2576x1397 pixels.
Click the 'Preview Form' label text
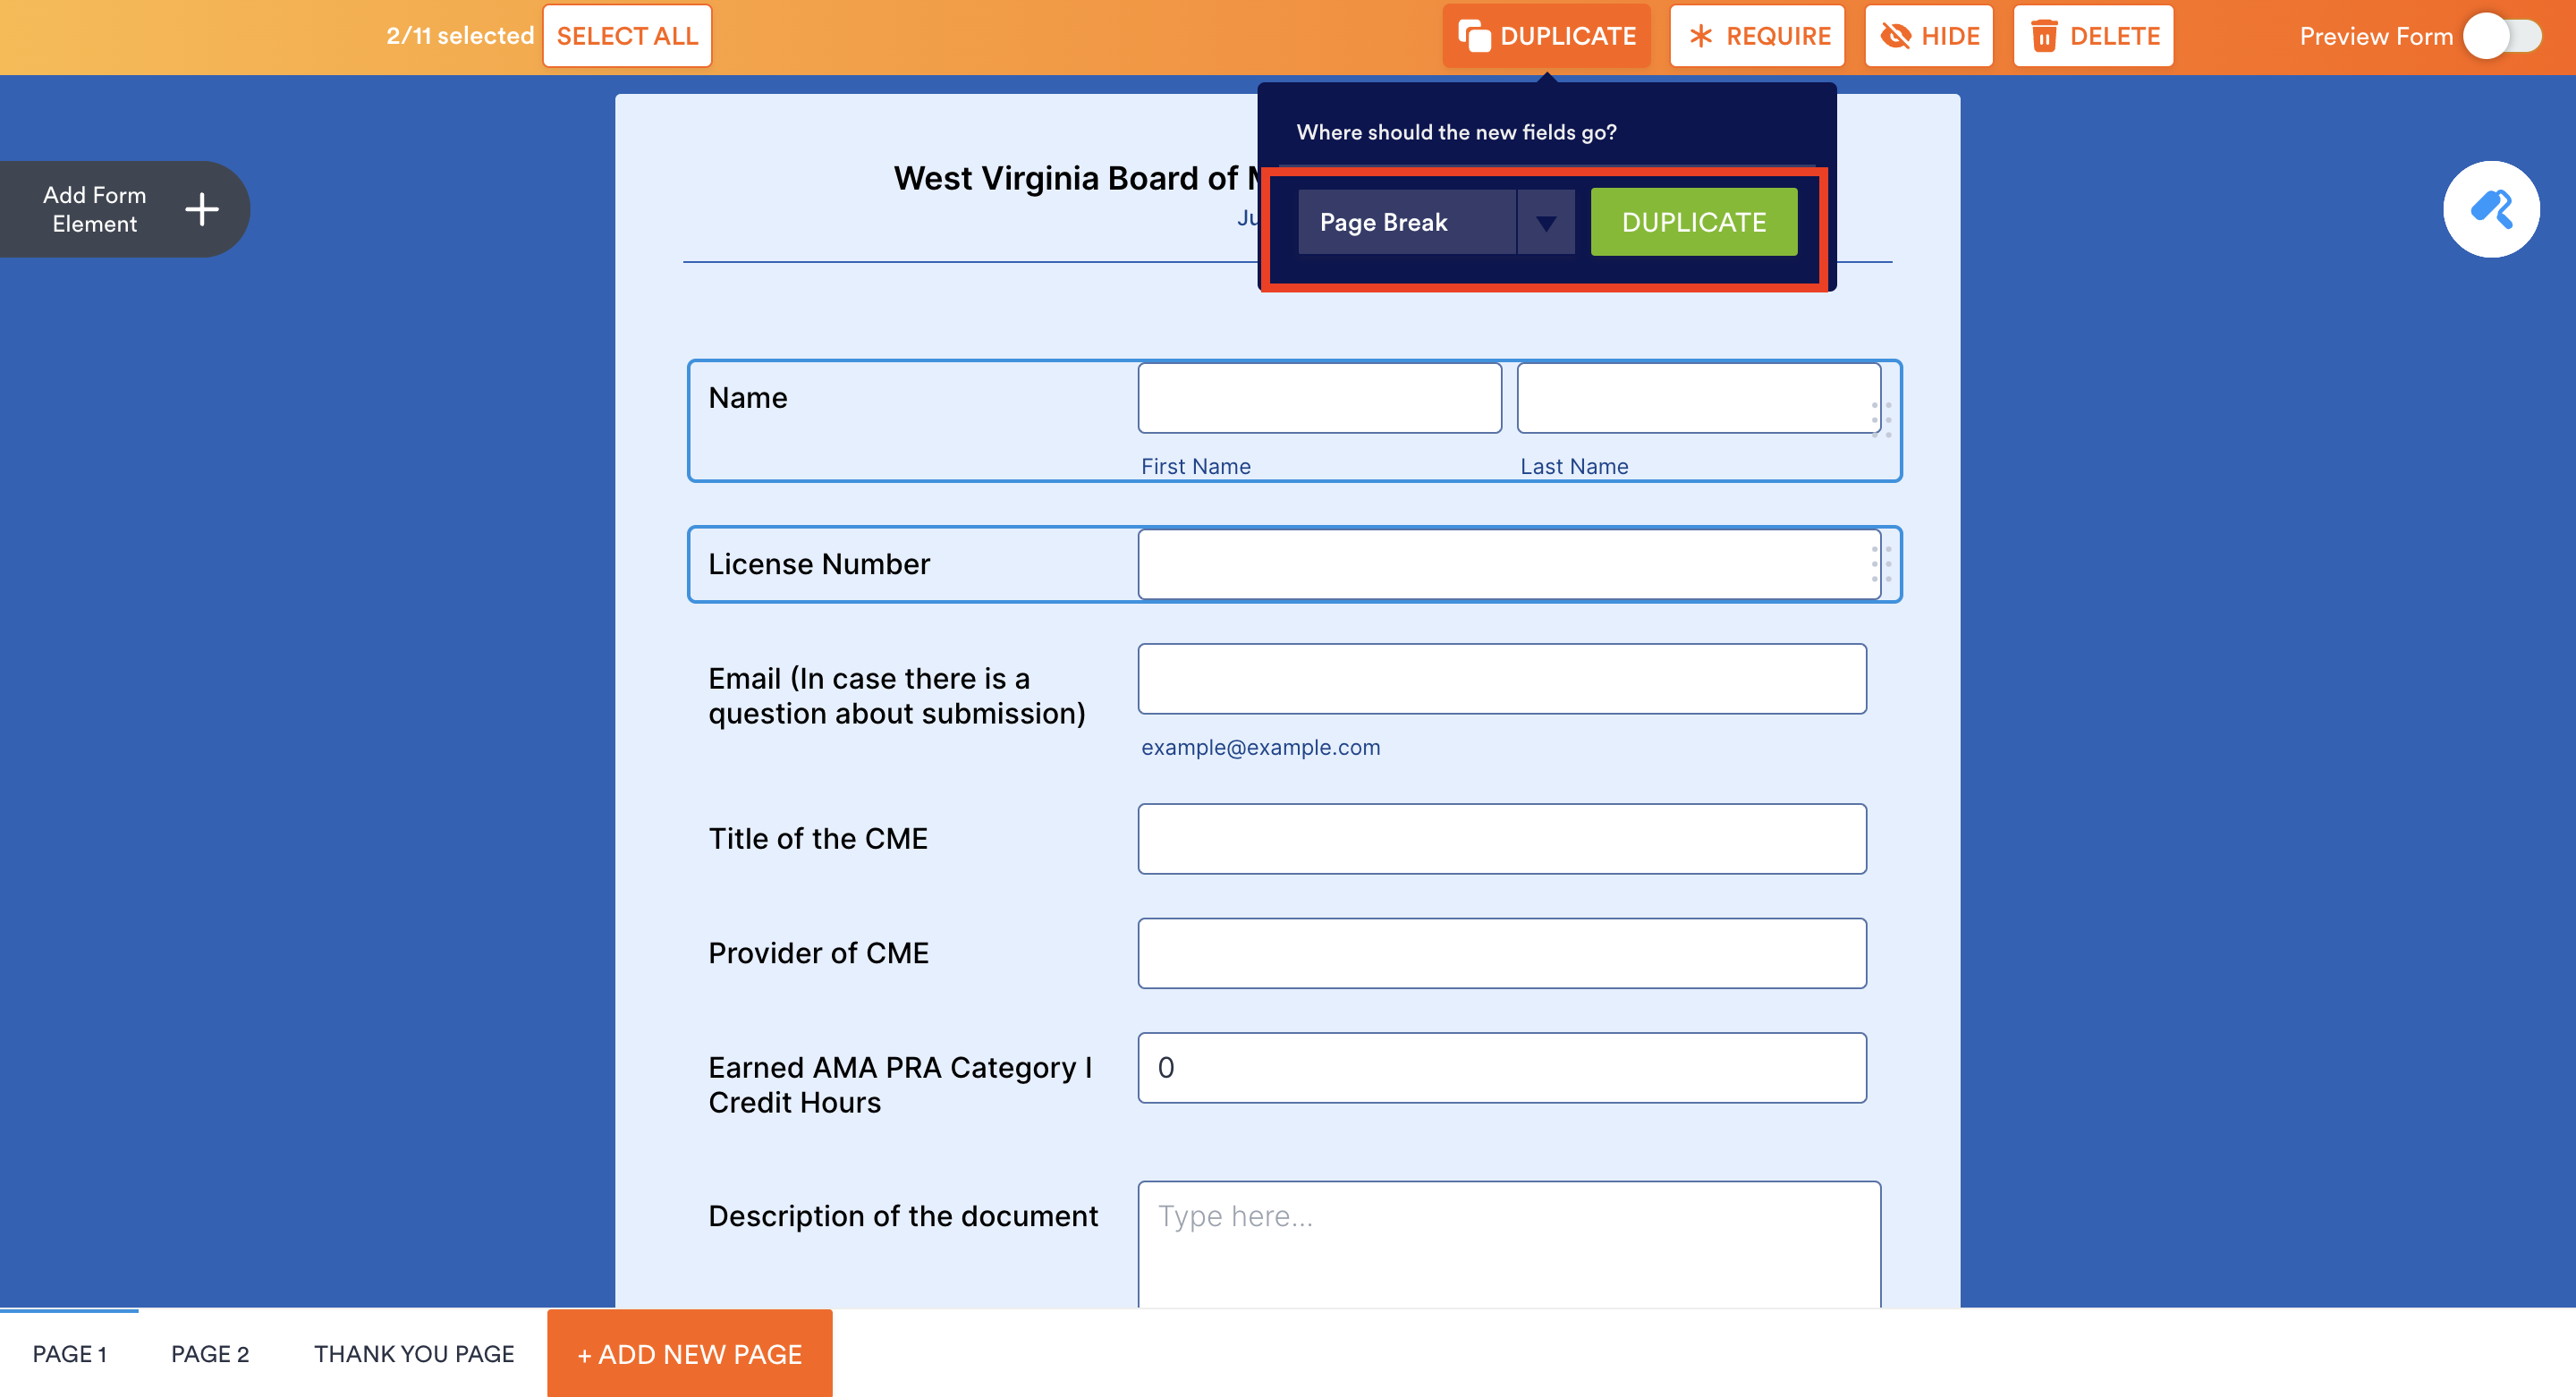click(2376, 37)
